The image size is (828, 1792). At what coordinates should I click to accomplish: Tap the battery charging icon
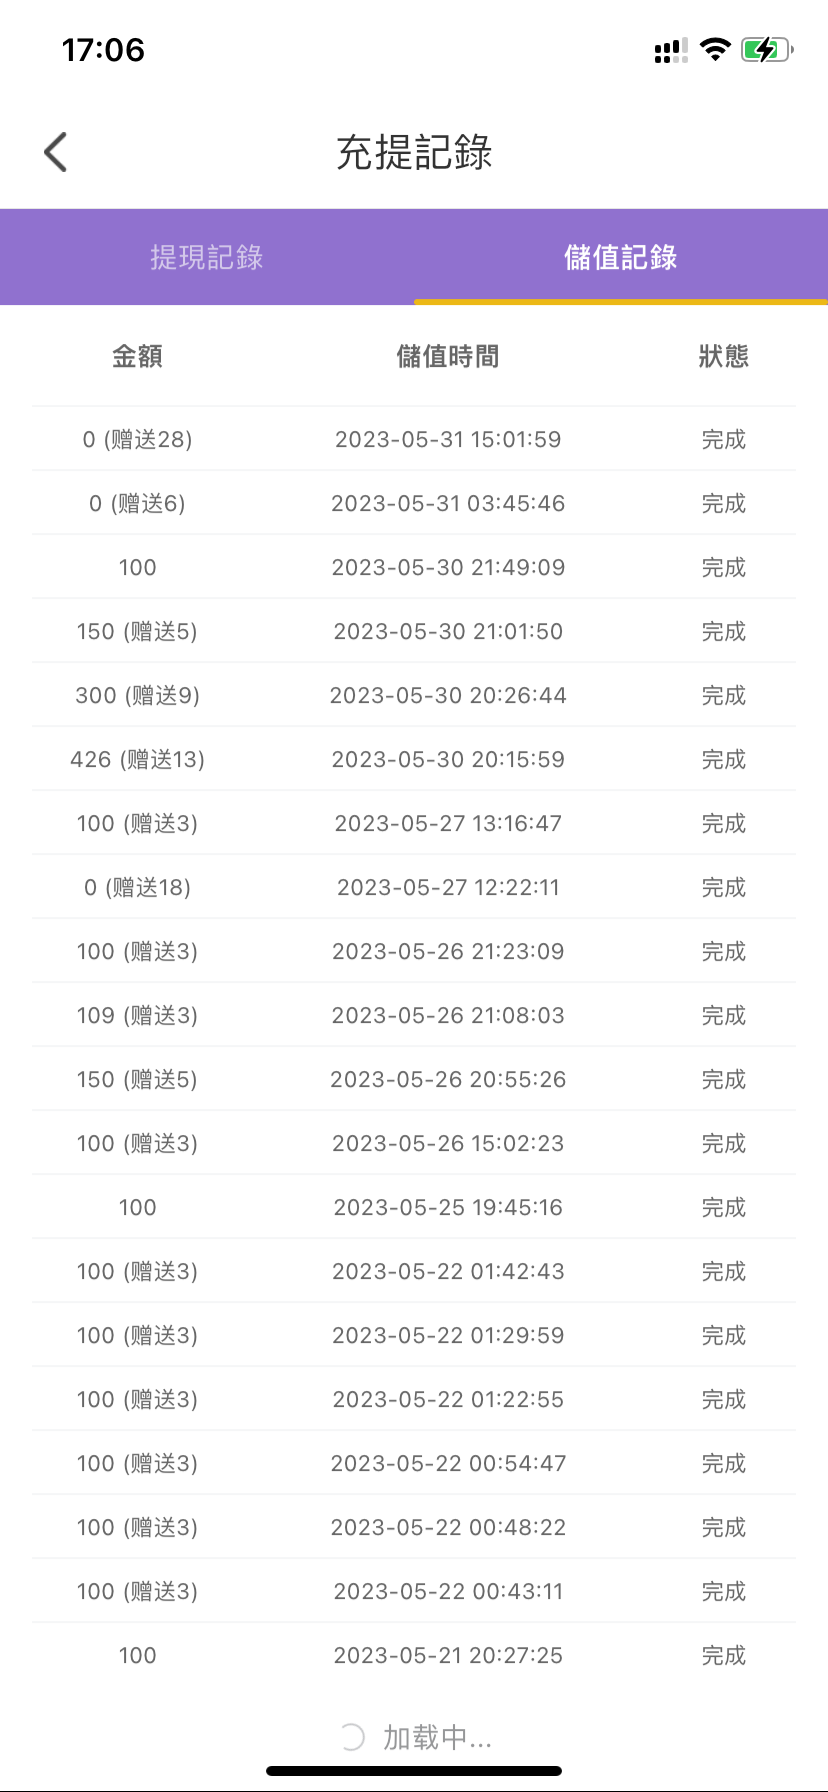click(766, 50)
